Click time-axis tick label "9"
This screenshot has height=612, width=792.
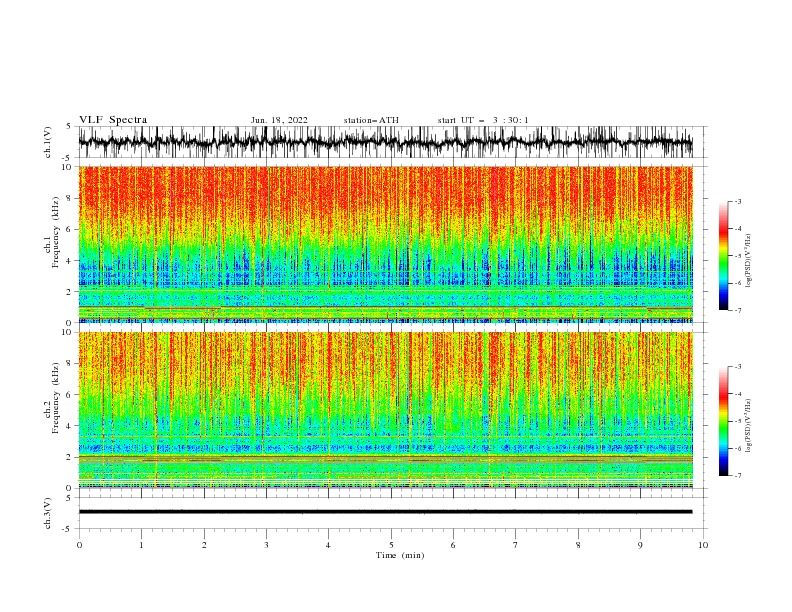coord(641,545)
